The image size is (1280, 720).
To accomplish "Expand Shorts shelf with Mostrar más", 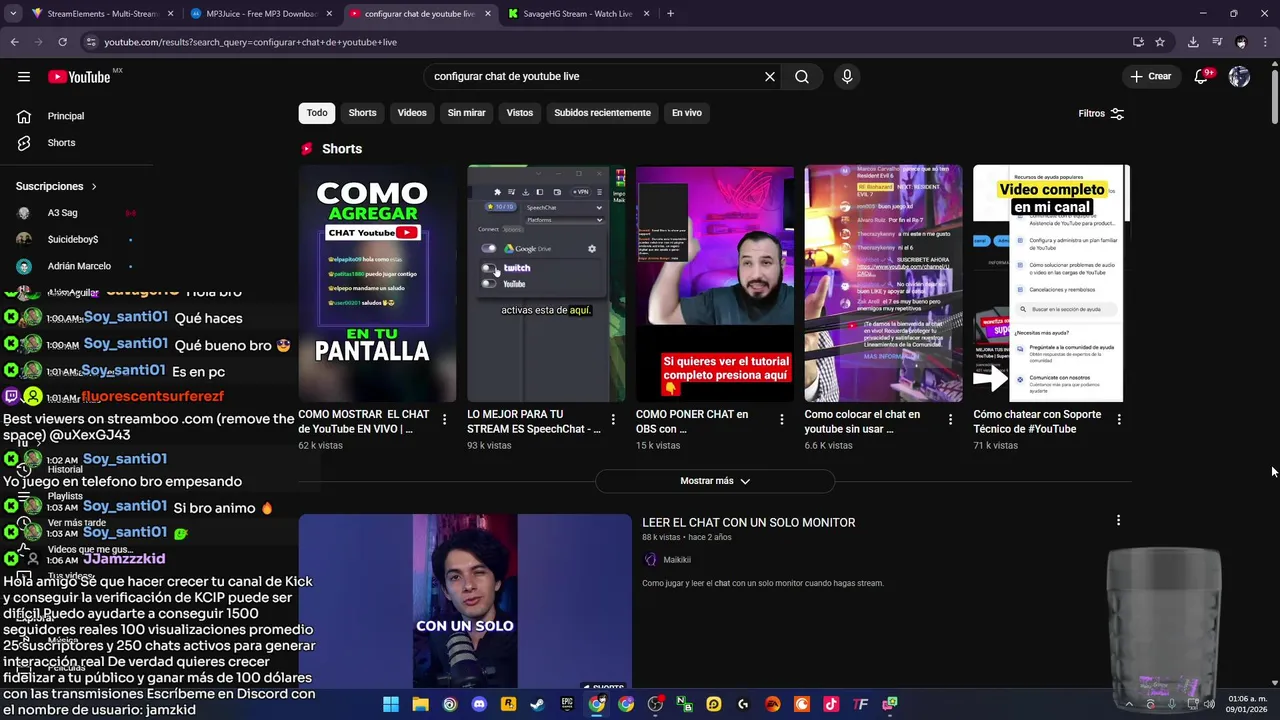I will (715, 481).
